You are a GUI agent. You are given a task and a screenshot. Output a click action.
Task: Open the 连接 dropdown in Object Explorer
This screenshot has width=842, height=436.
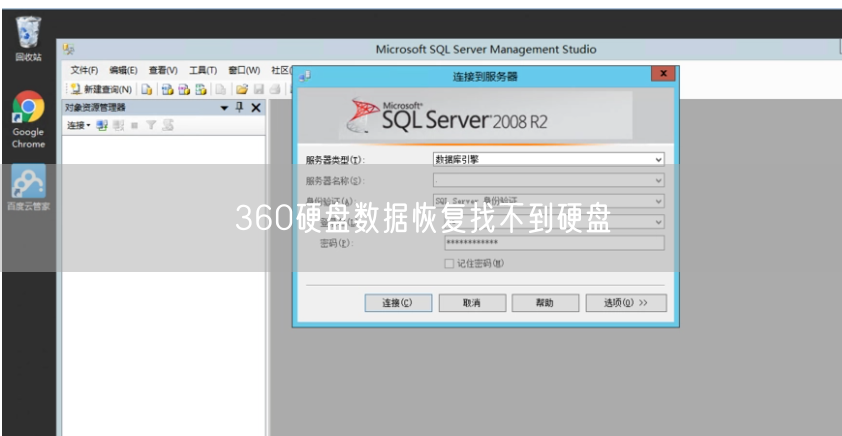78,125
